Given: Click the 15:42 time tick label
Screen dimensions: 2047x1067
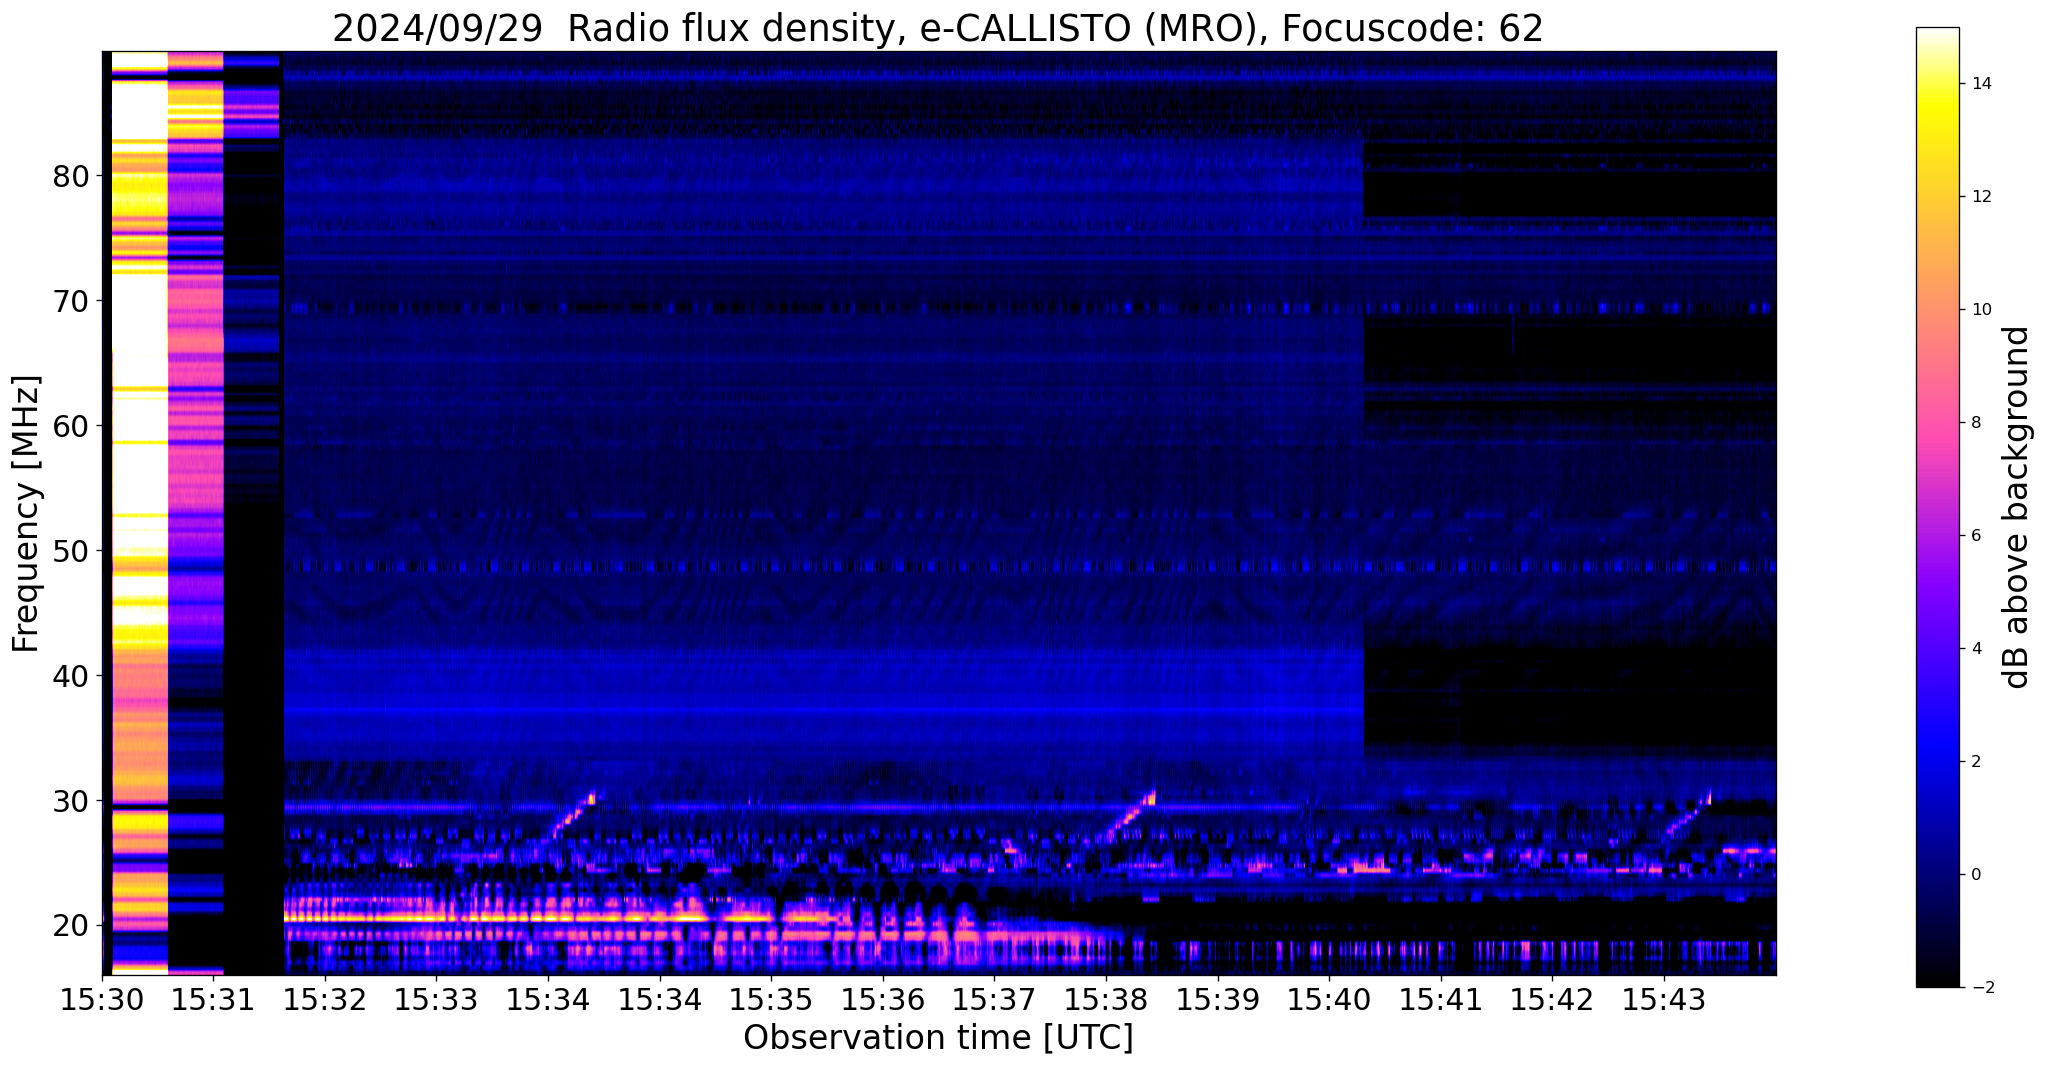Looking at the screenshot, I should pyautogui.click(x=1551, y=999).
